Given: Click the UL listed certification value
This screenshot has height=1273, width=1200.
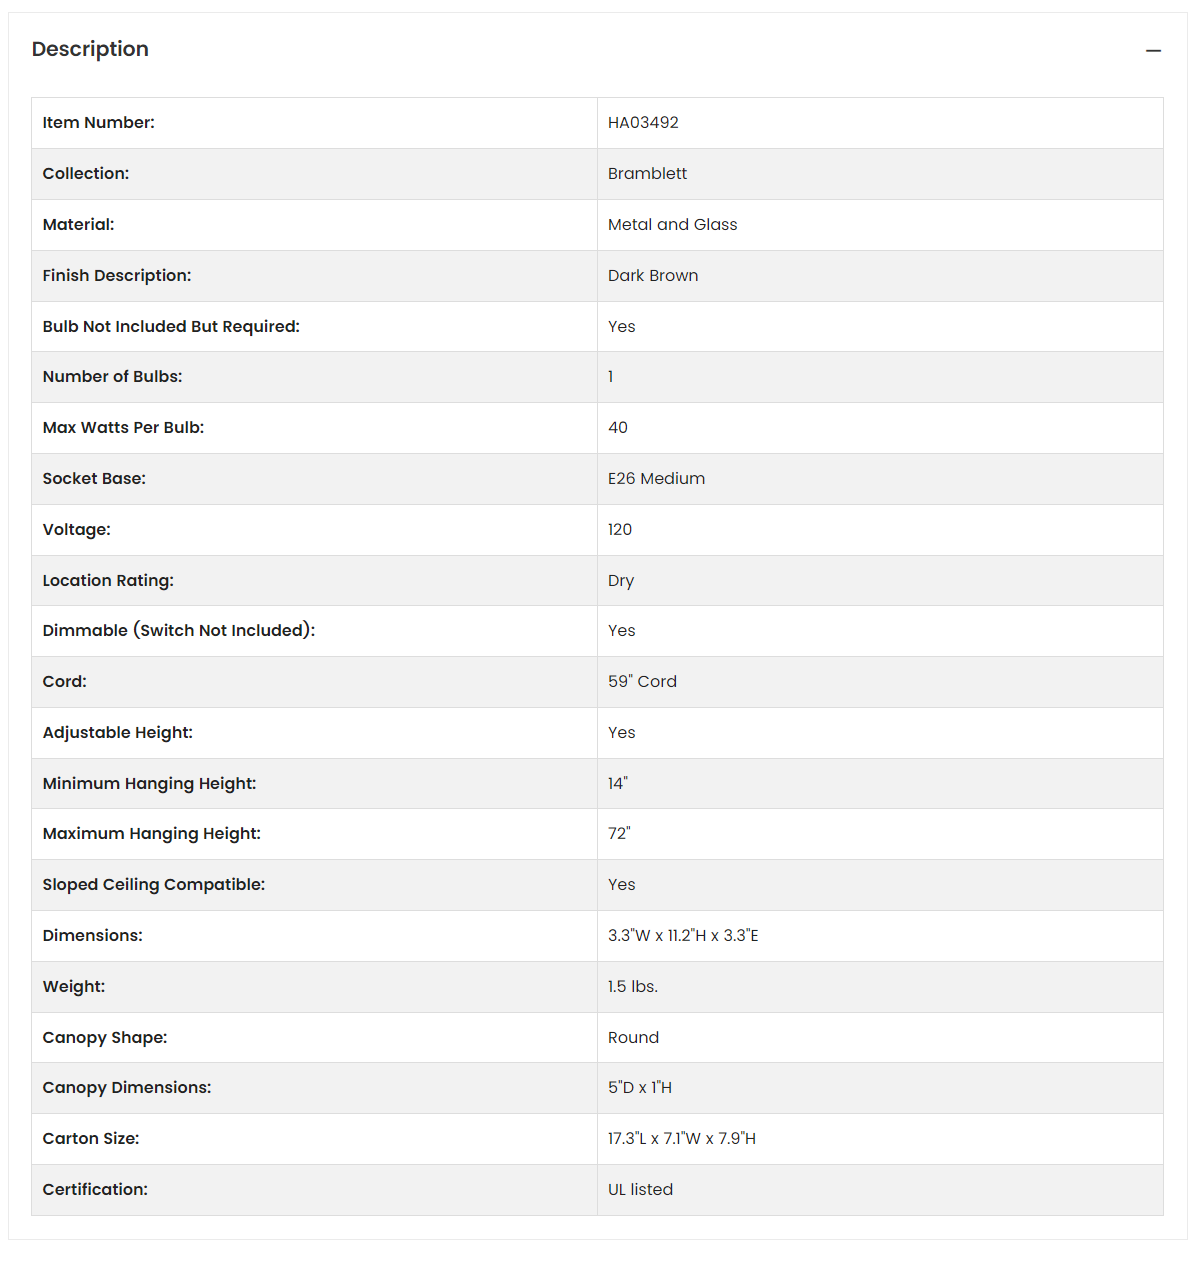Looking at the screenshot, I should click(640, 1190).
